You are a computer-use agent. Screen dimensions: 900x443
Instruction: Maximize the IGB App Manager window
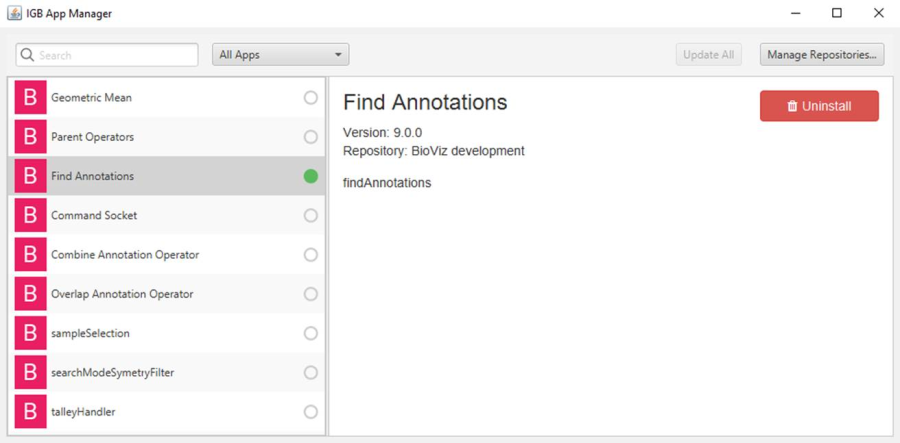click(837, 13)
